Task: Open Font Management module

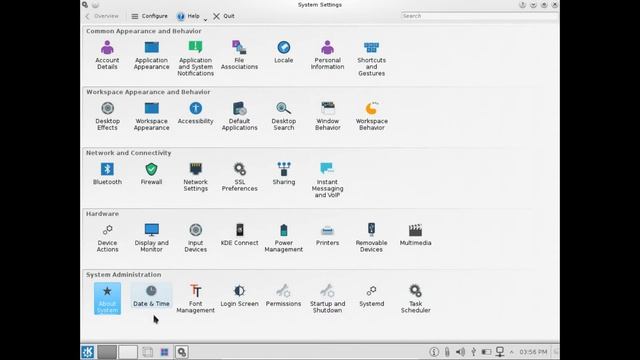Action: click(x=196, y=298)
